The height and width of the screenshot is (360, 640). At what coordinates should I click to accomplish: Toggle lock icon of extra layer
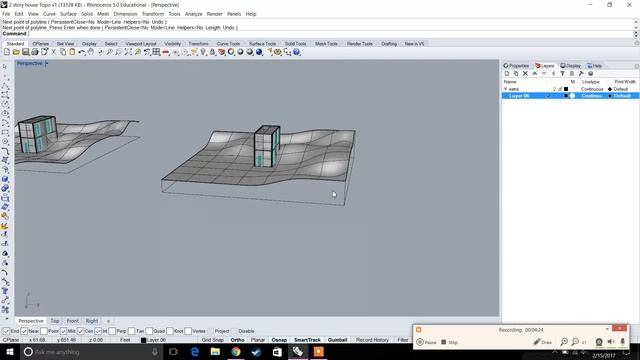(x=560, y=89)
